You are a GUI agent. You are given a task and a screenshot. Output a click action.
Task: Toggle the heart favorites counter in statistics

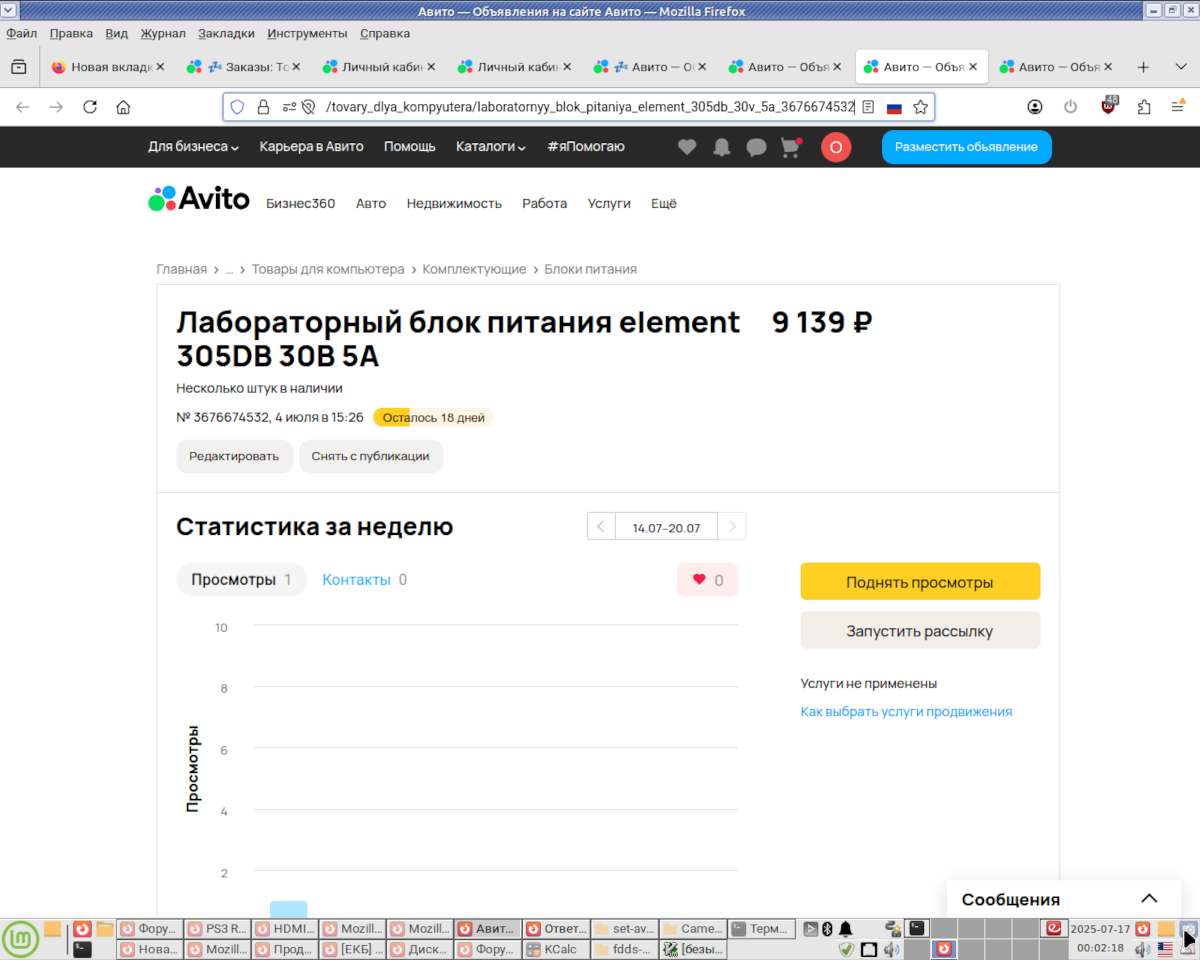pyautogui.click(x=707, y=580)
